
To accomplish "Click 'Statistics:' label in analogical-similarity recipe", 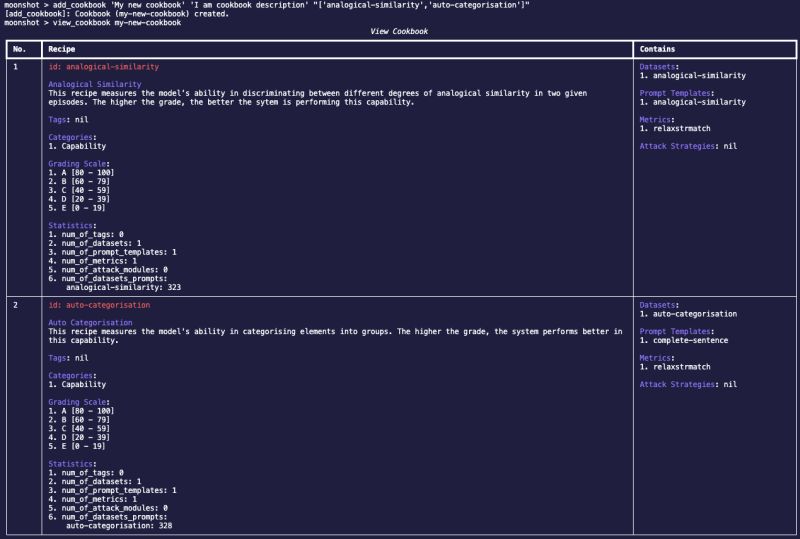I will click(72, 226).
